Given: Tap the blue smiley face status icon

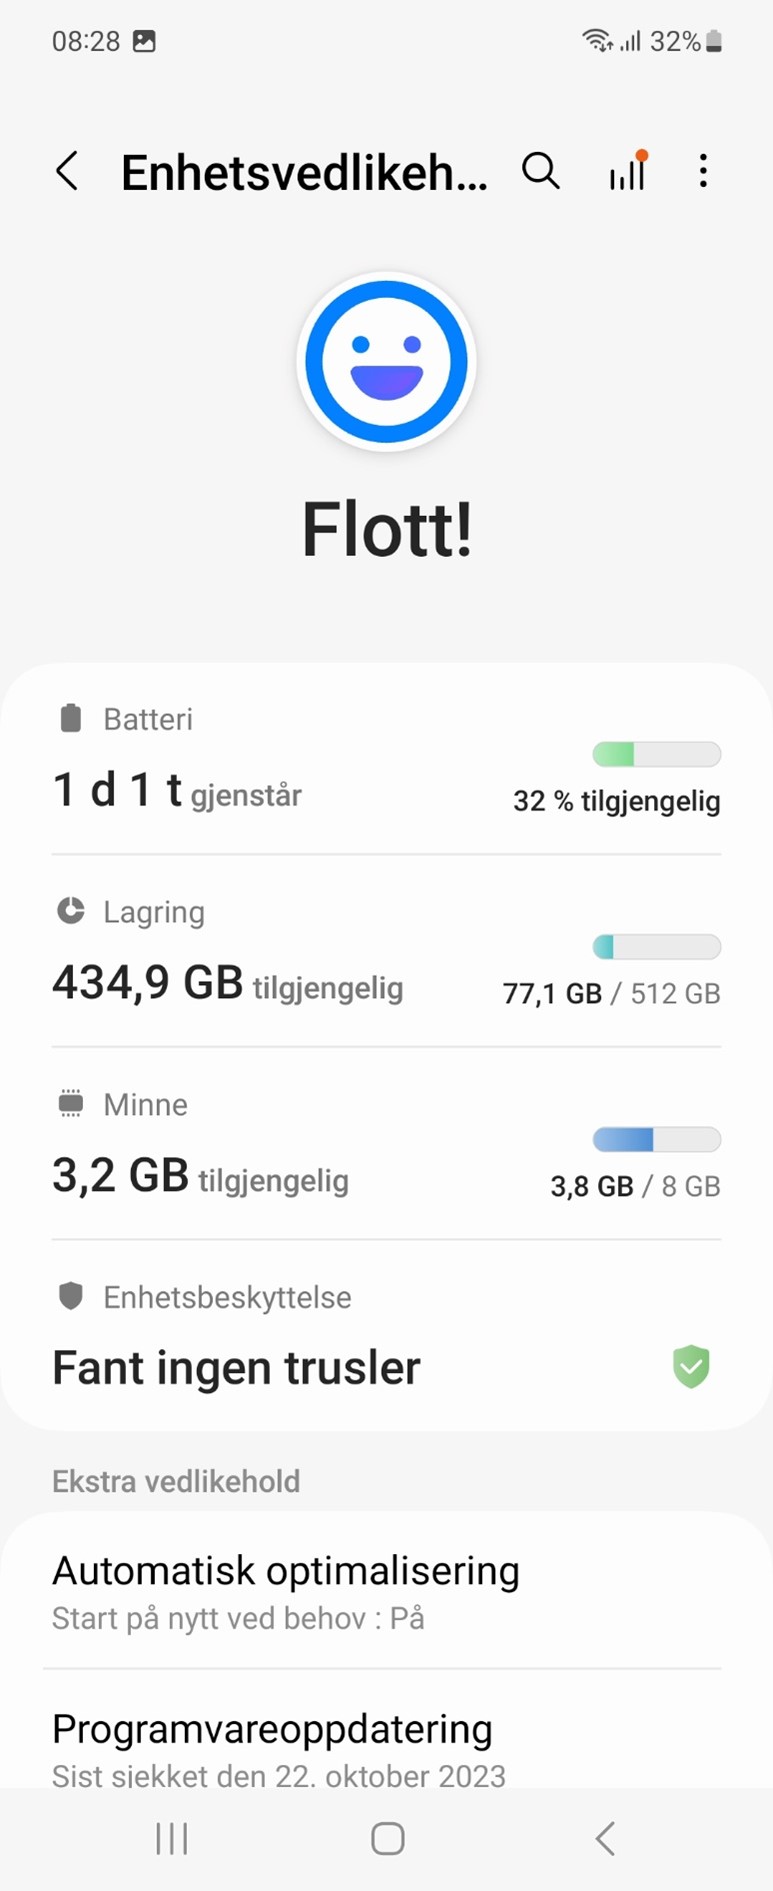Looking at the screenshot, I should tap(386, 361).
